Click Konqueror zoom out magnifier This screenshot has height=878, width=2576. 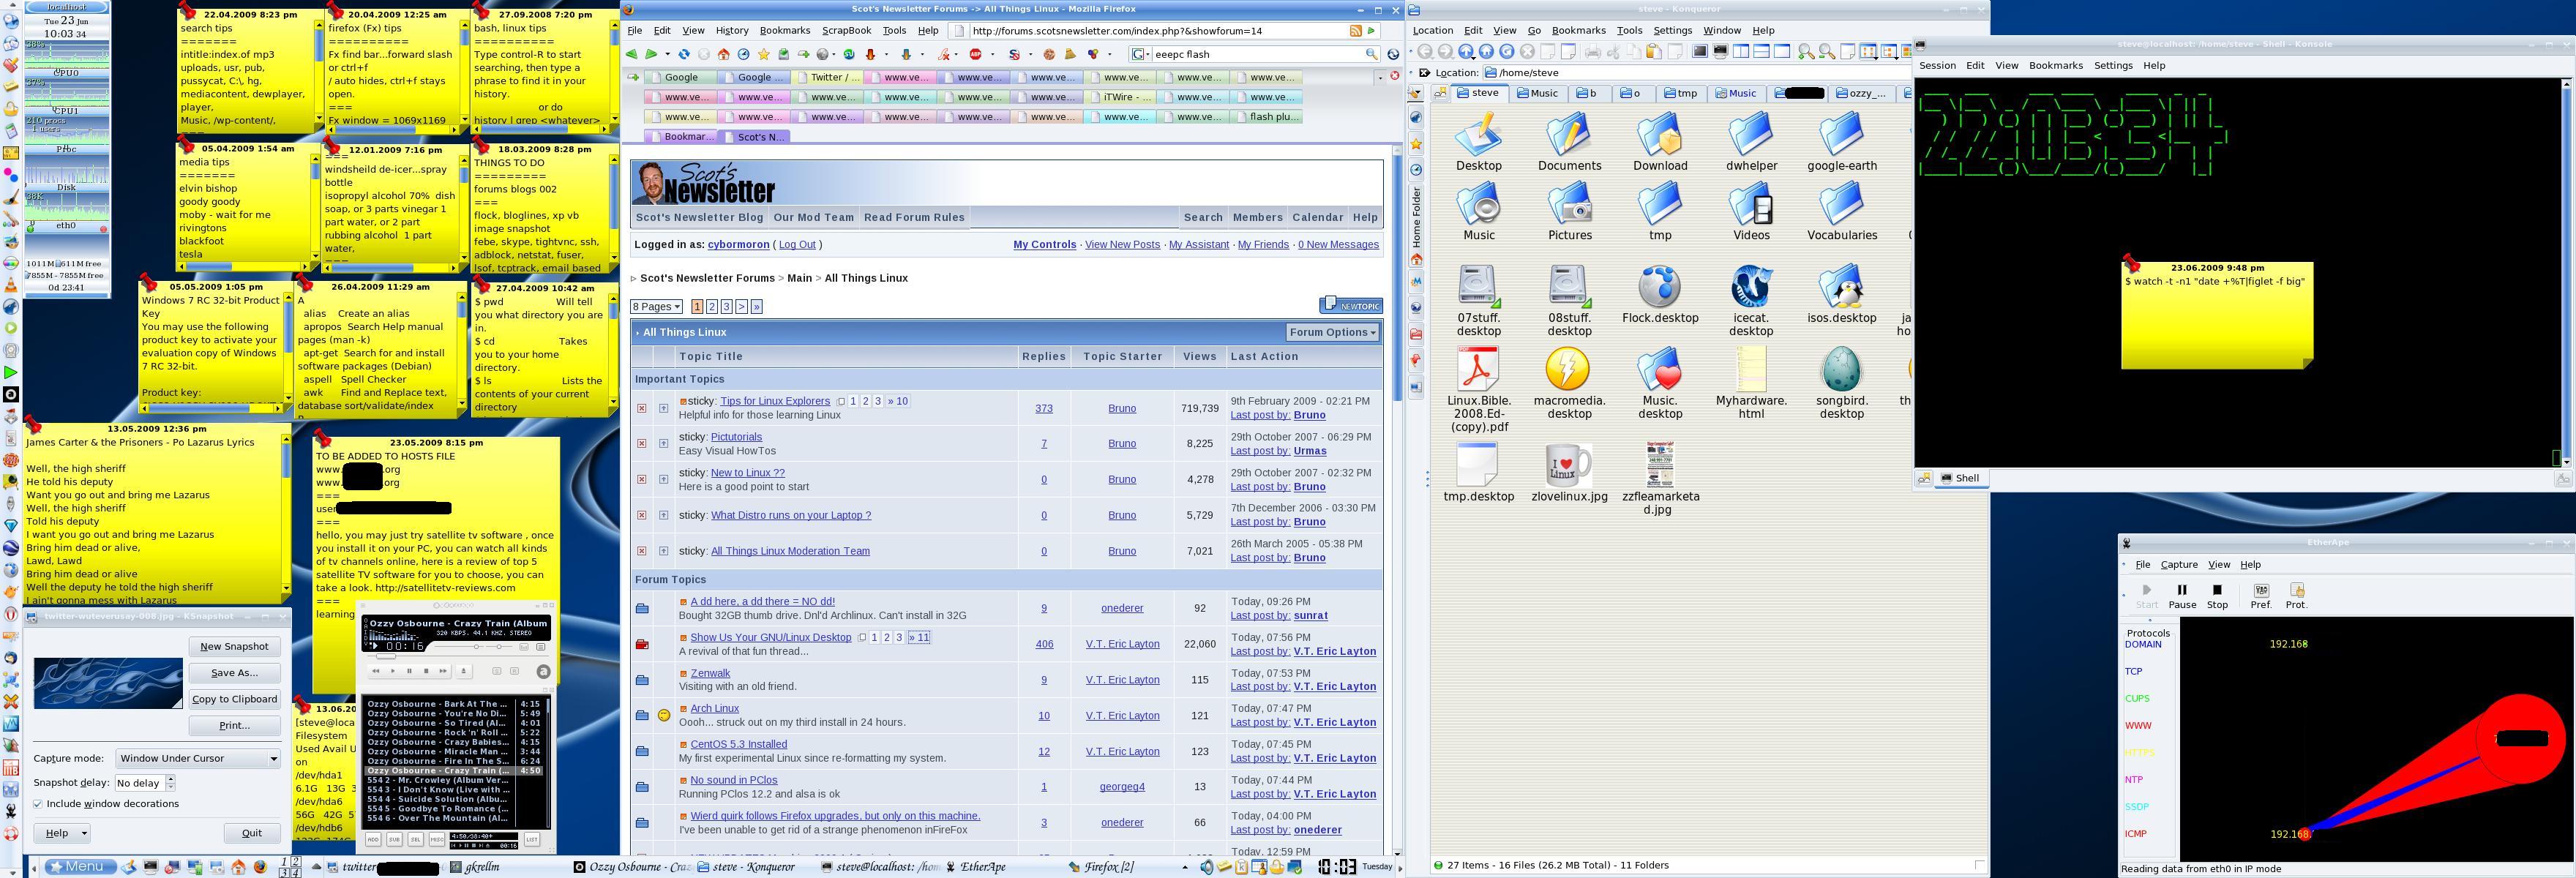coord(1827,52)
